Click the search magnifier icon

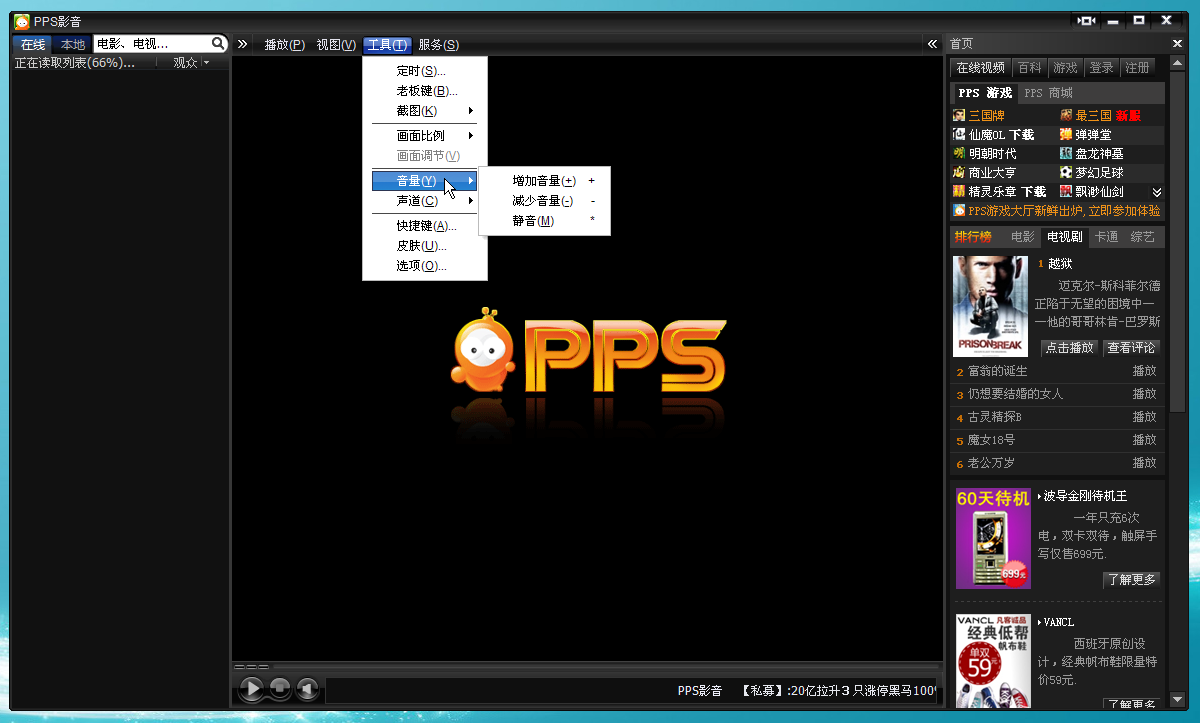click(218, 44)
